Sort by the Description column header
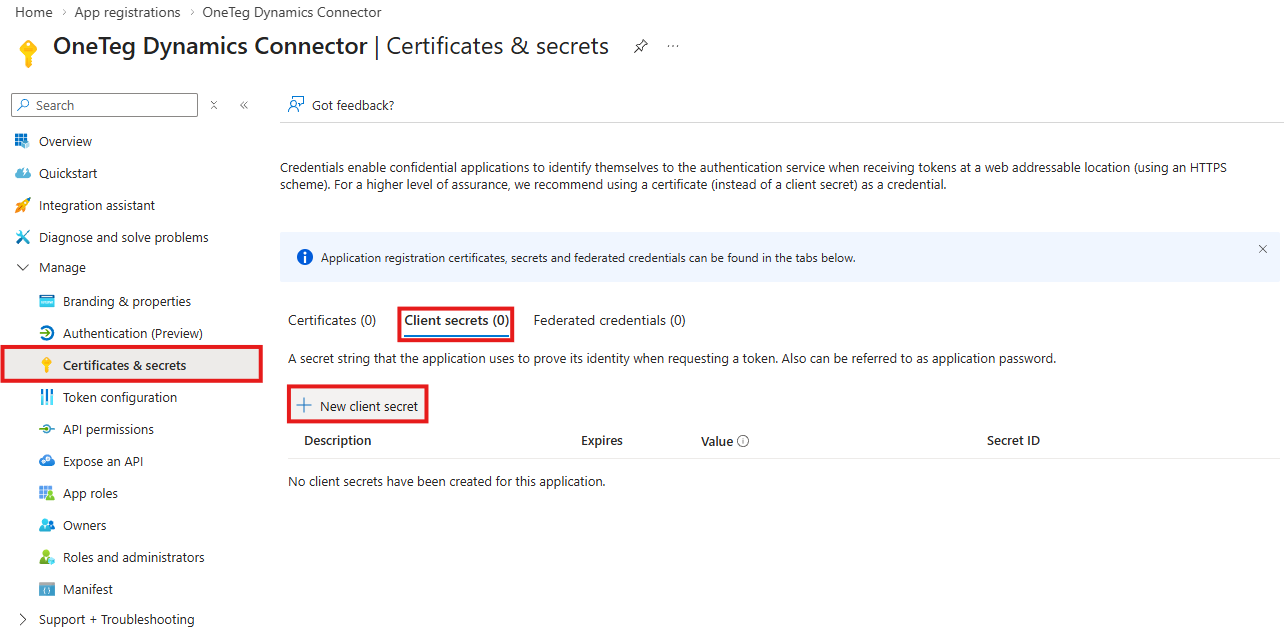This screenshot has width=1284, height=643. click(x=338, y=441)
